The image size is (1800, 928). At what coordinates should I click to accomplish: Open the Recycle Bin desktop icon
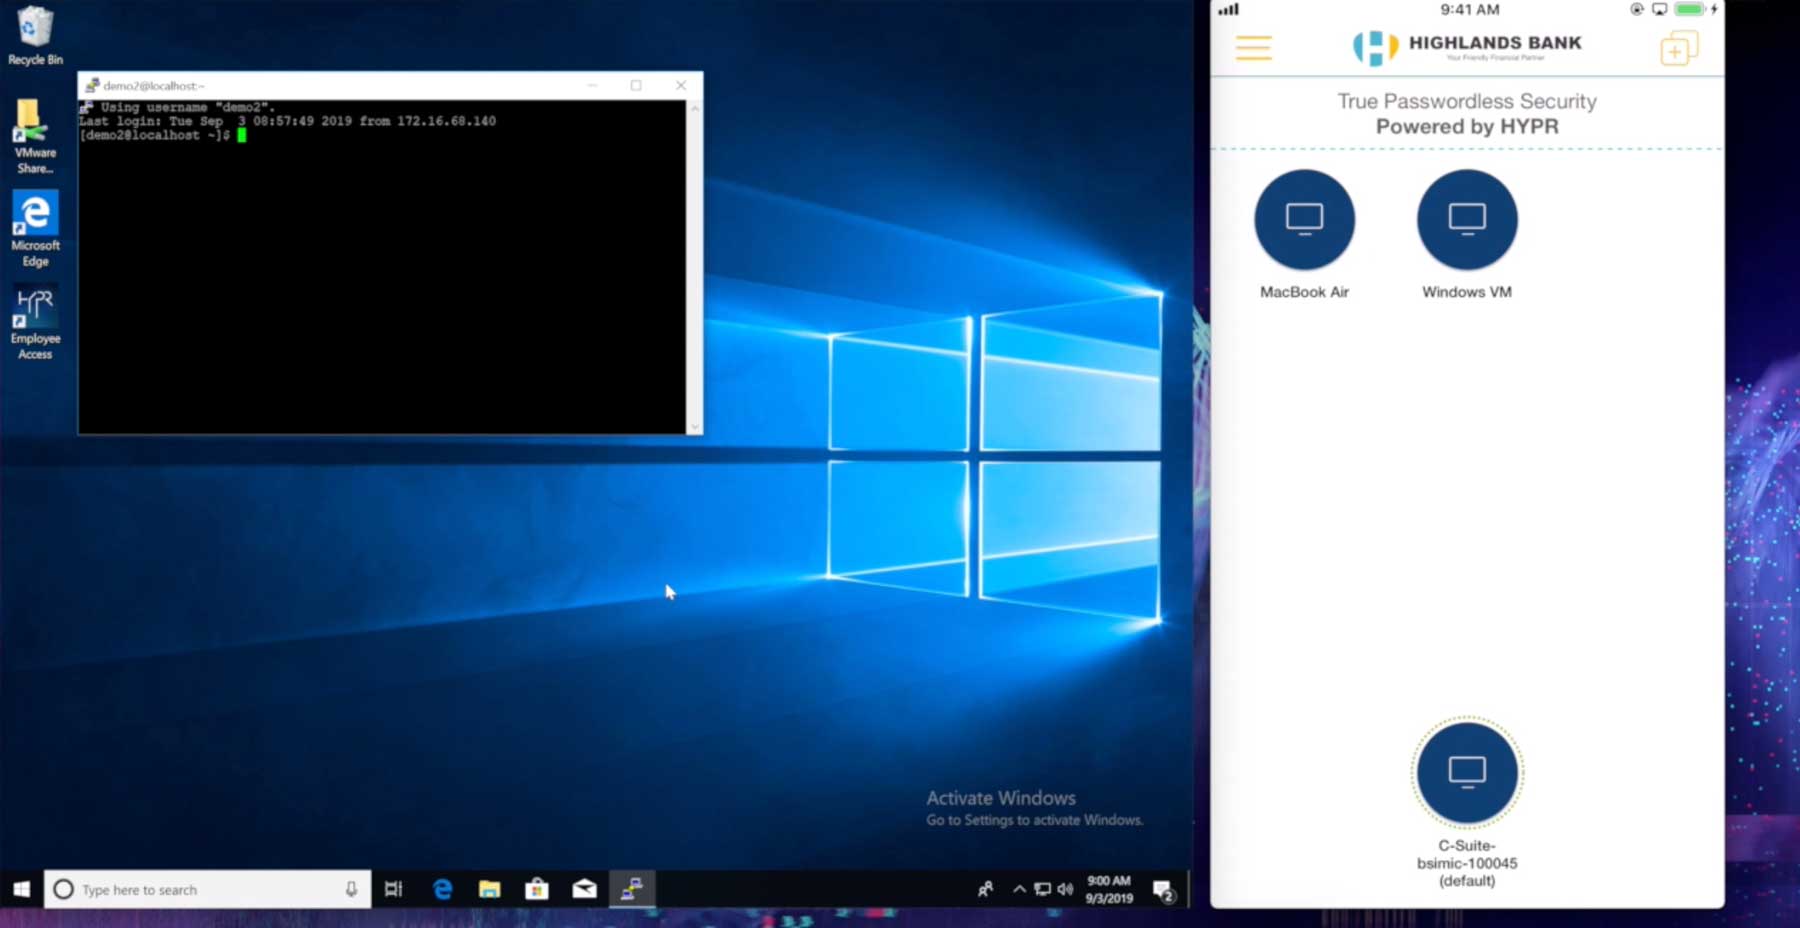click(x=35, y=36)
